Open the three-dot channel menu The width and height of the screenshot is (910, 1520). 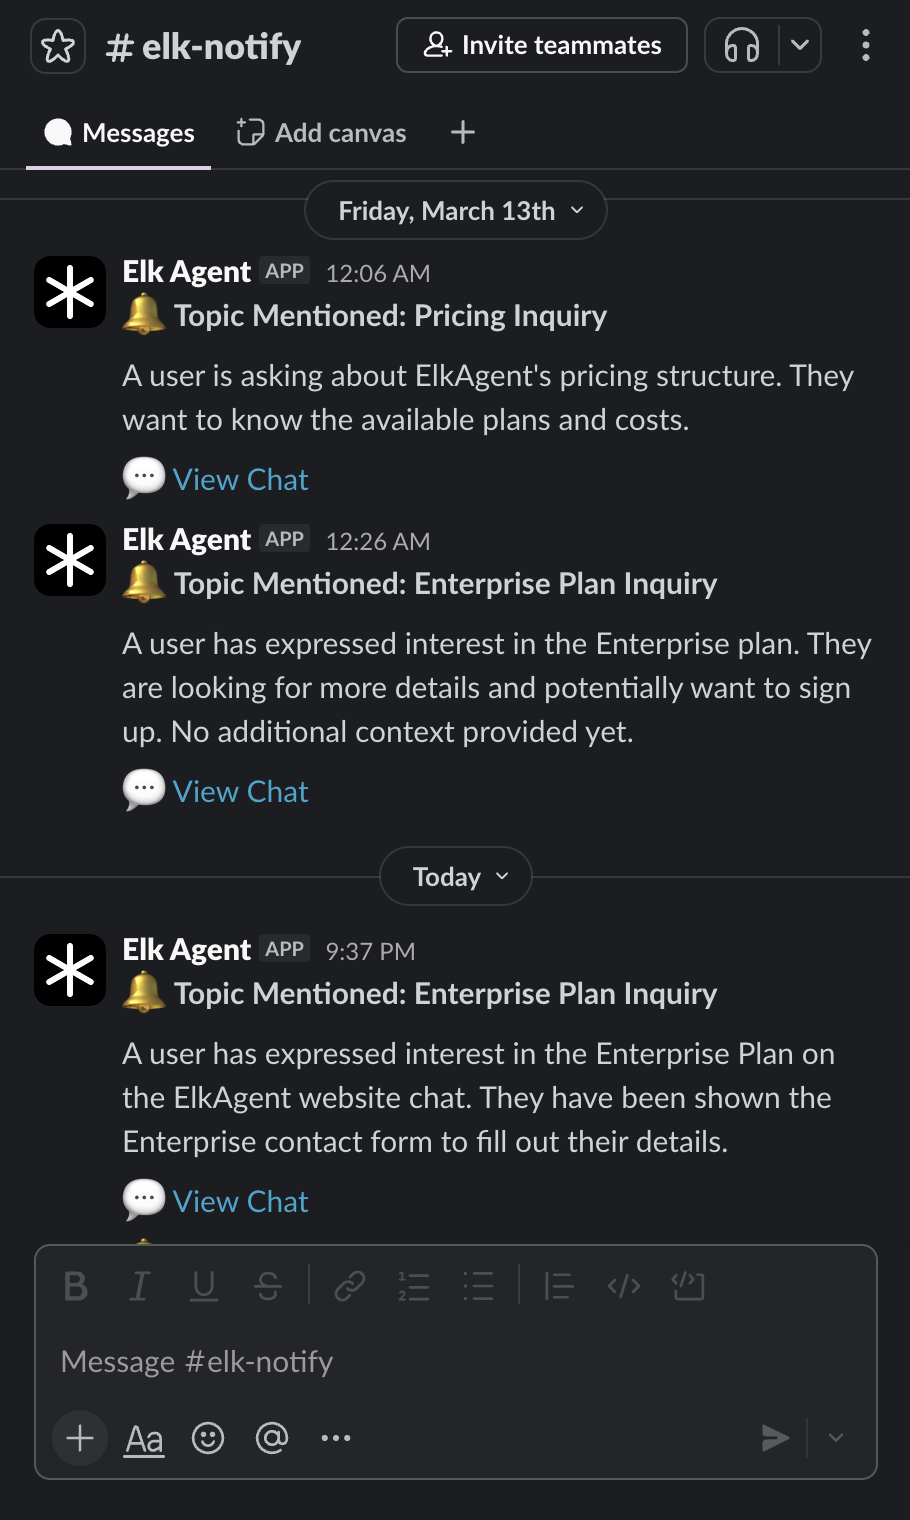(866, 45)
